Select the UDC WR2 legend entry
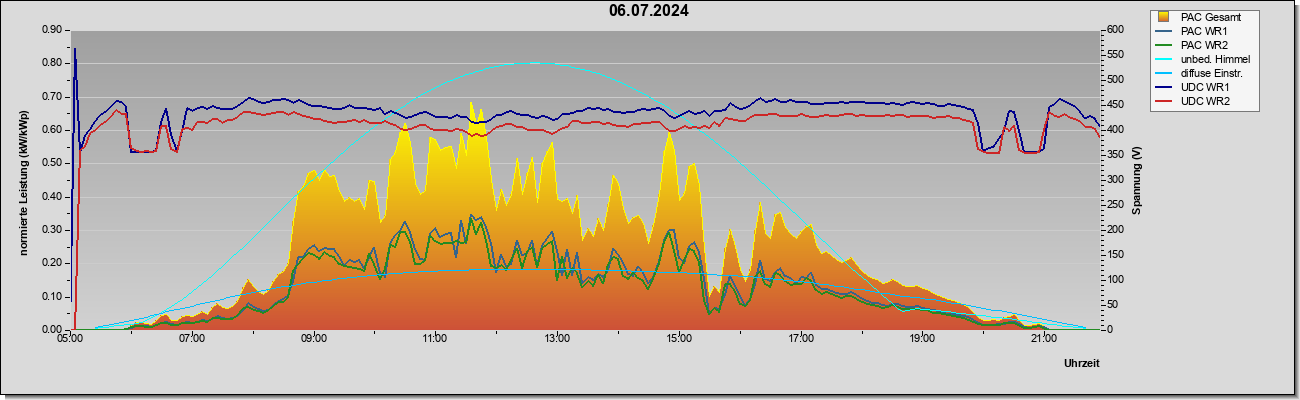 click(x=1195, y=101)
